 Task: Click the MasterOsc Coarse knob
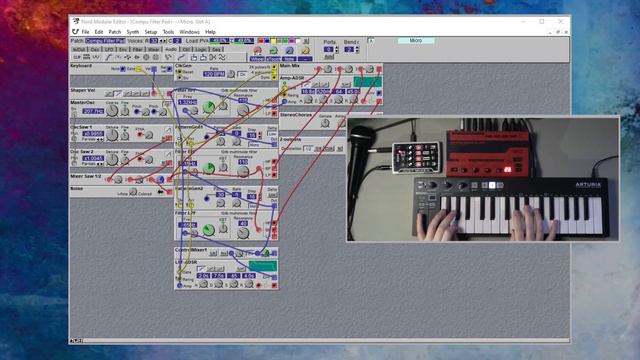point(112,111)
